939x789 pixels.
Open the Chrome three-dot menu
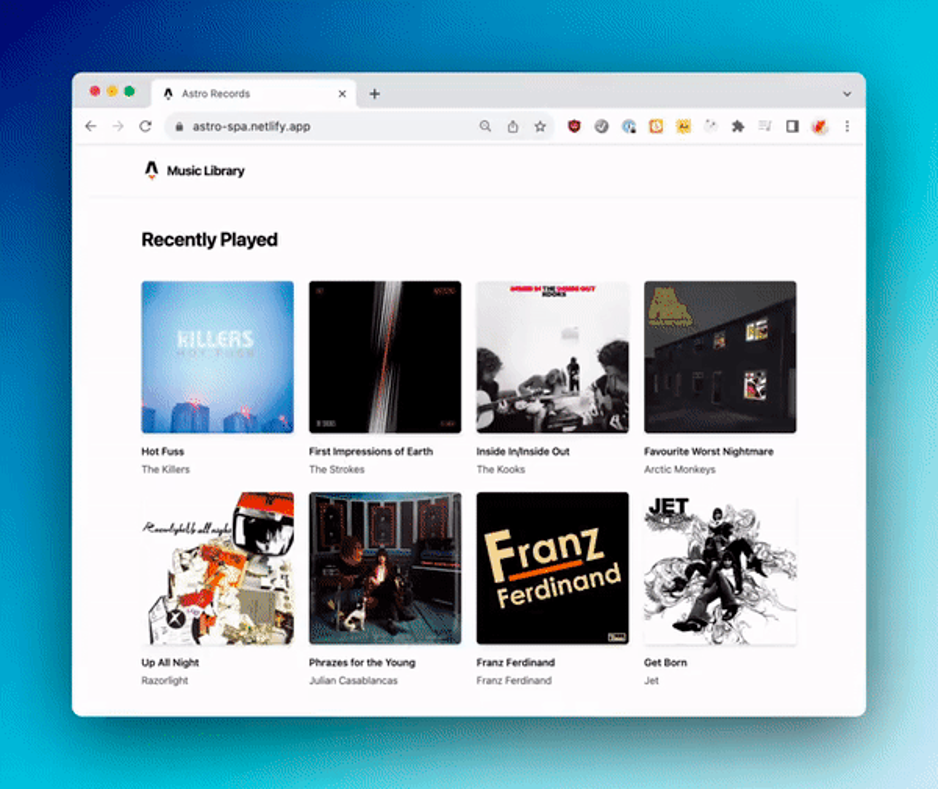[847, 126]
